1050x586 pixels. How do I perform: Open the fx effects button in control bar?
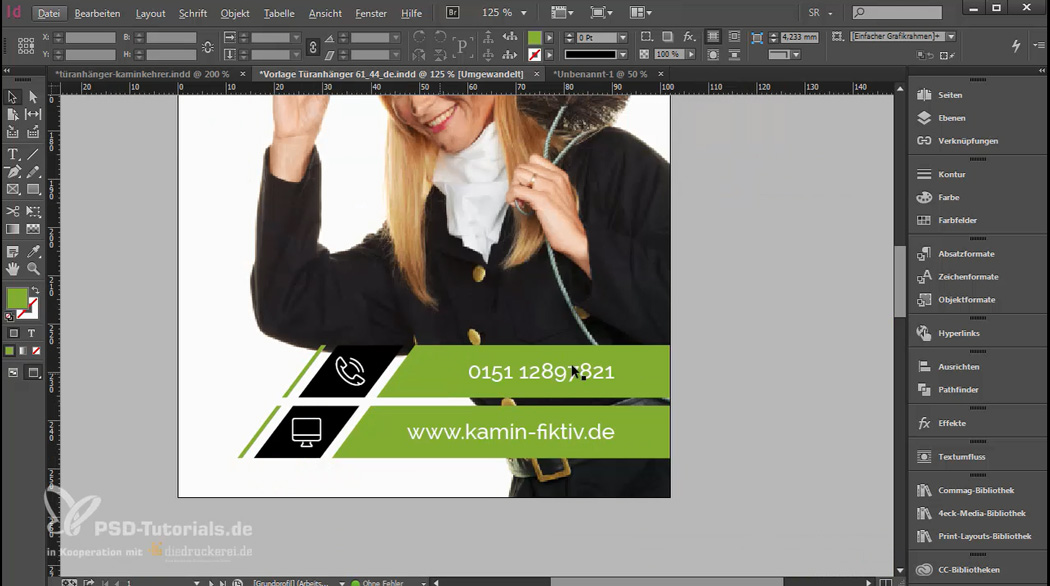tap(689, 37)
